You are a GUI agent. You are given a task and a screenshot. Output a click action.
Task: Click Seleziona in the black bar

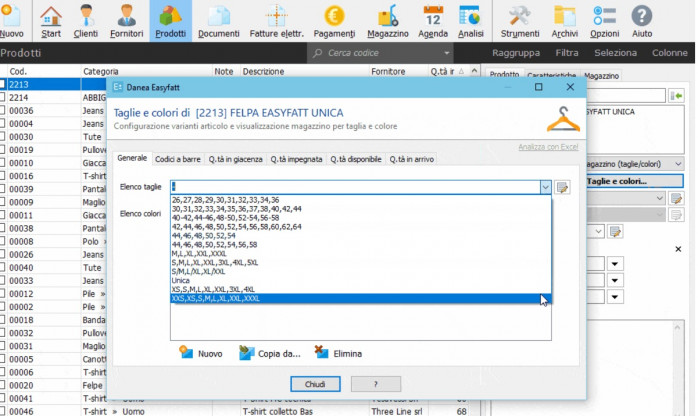coord(615,53)
